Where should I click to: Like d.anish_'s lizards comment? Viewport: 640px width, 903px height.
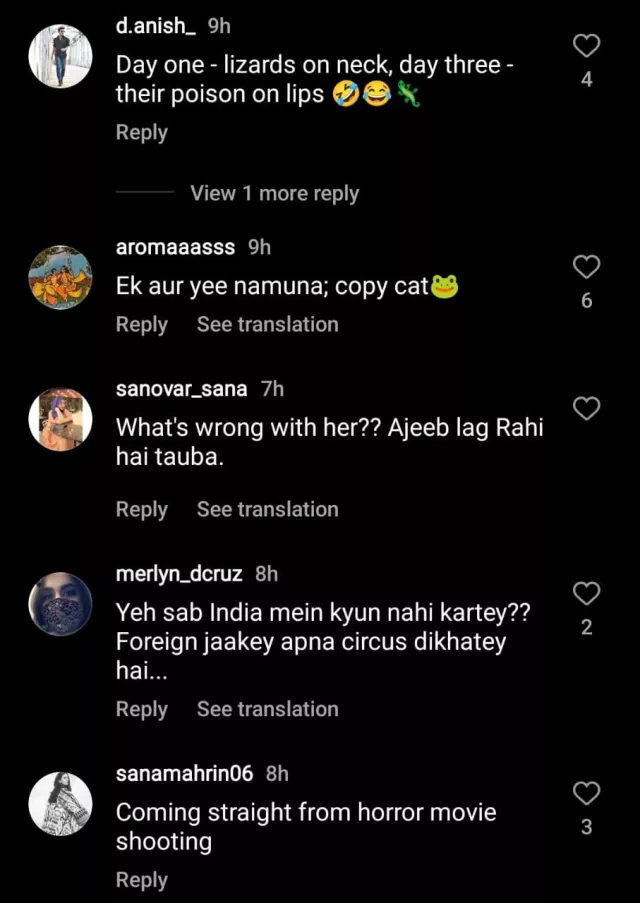coord(587,46)
